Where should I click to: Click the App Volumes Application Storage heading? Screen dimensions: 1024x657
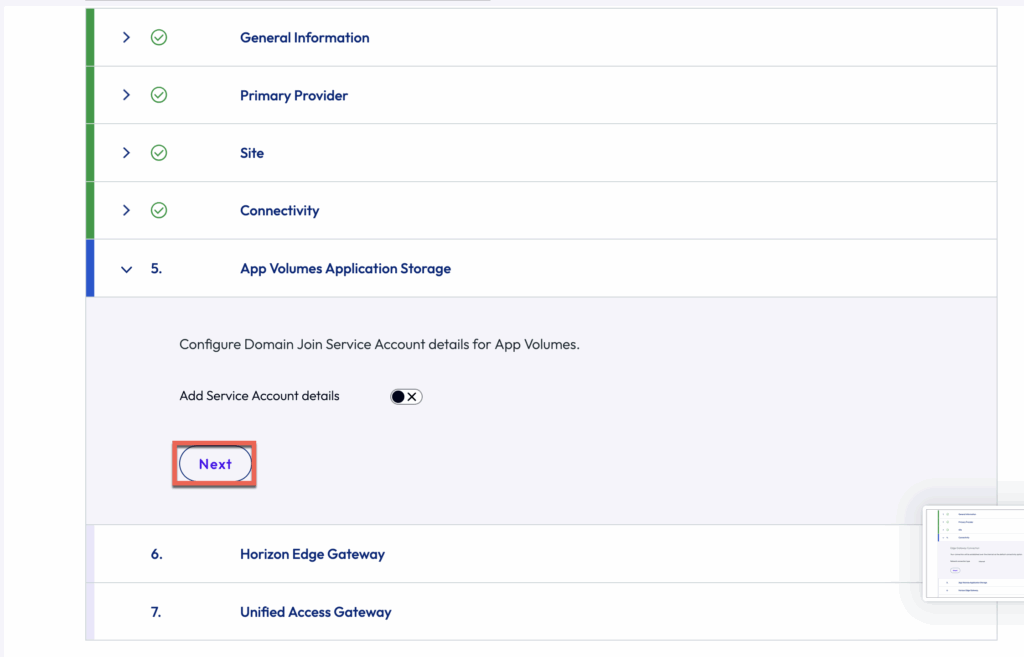click(345, 269)
